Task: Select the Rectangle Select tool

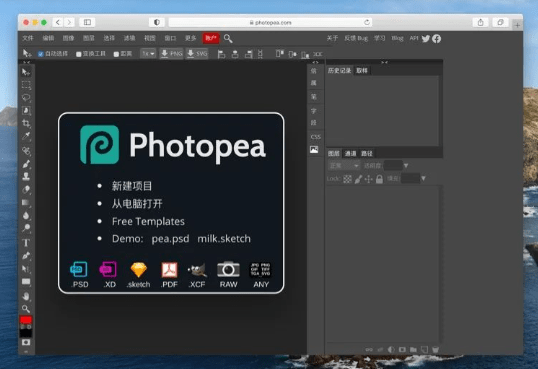Action: tap(26, 85)
